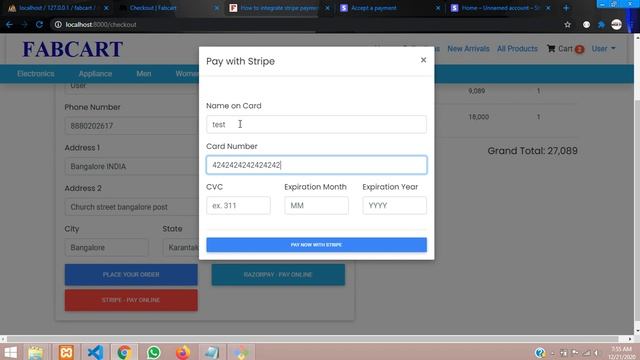Viewport: 640px width, 360px height.
Task: Open the All Products link
Action: point(517,49)
